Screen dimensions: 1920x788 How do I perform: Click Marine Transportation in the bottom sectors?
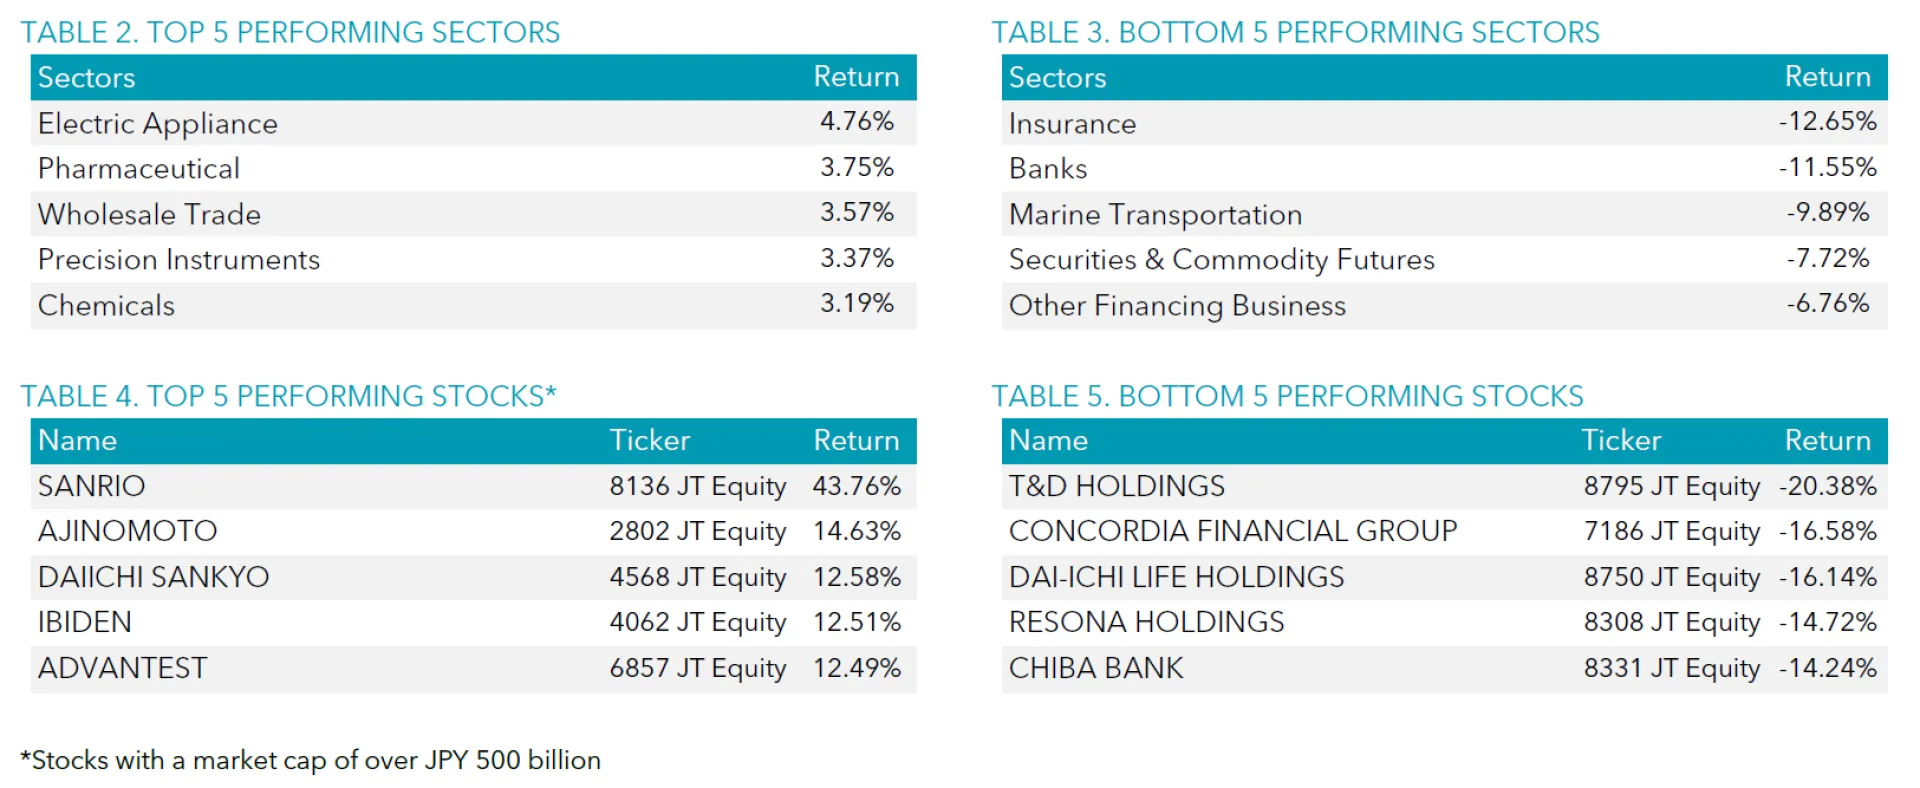click(1155, 214)
